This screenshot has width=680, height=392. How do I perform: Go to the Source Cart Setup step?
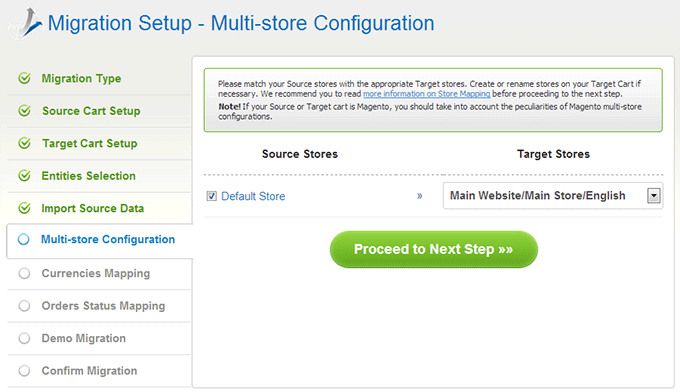[91, 111]
